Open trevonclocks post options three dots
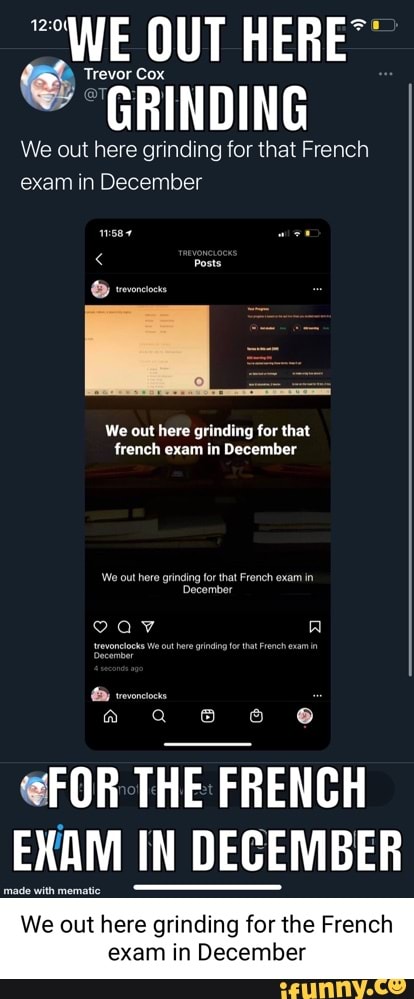The image size is (414, 999). click(x=317, y=289)
